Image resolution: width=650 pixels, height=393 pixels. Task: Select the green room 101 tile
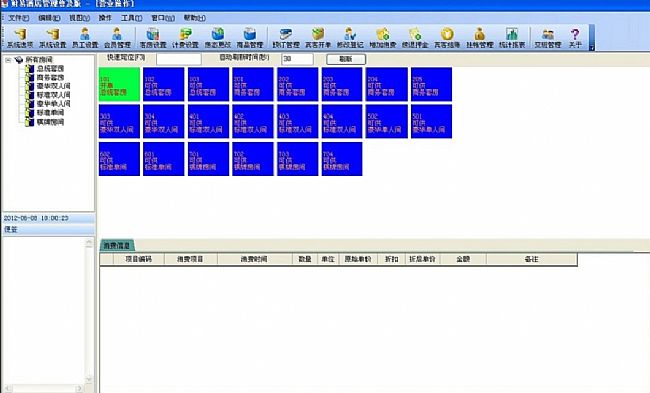click(119, 85)
